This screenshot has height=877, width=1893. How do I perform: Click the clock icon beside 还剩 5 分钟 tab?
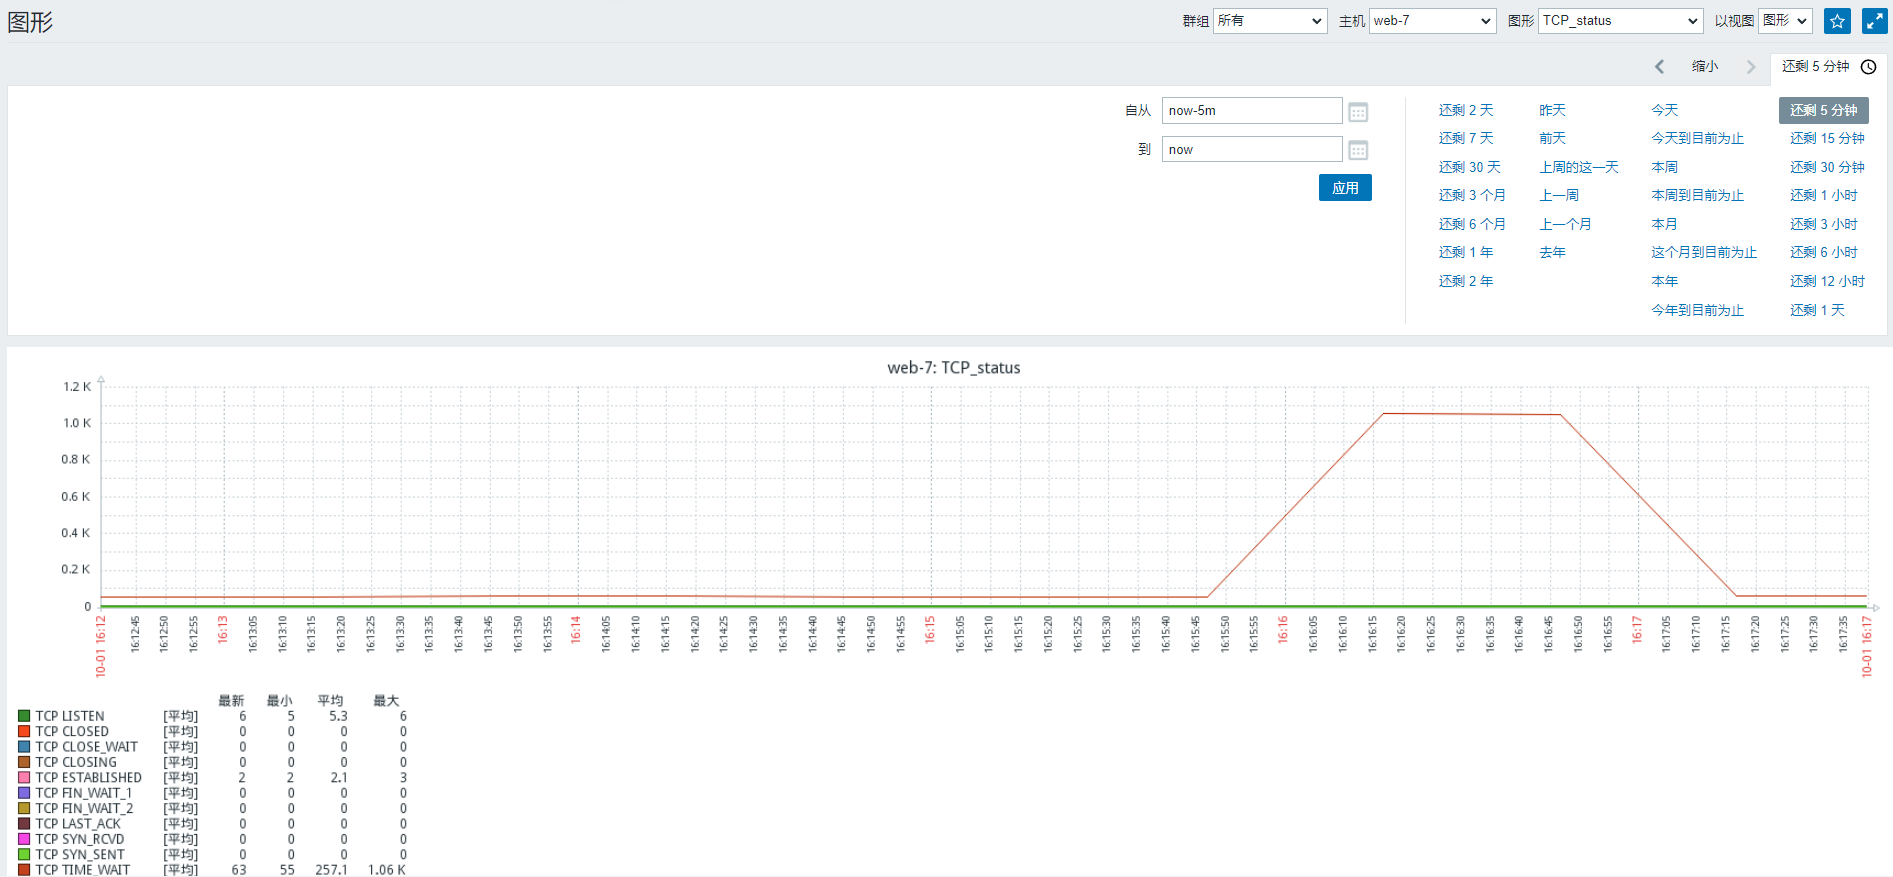[1868, 67]
